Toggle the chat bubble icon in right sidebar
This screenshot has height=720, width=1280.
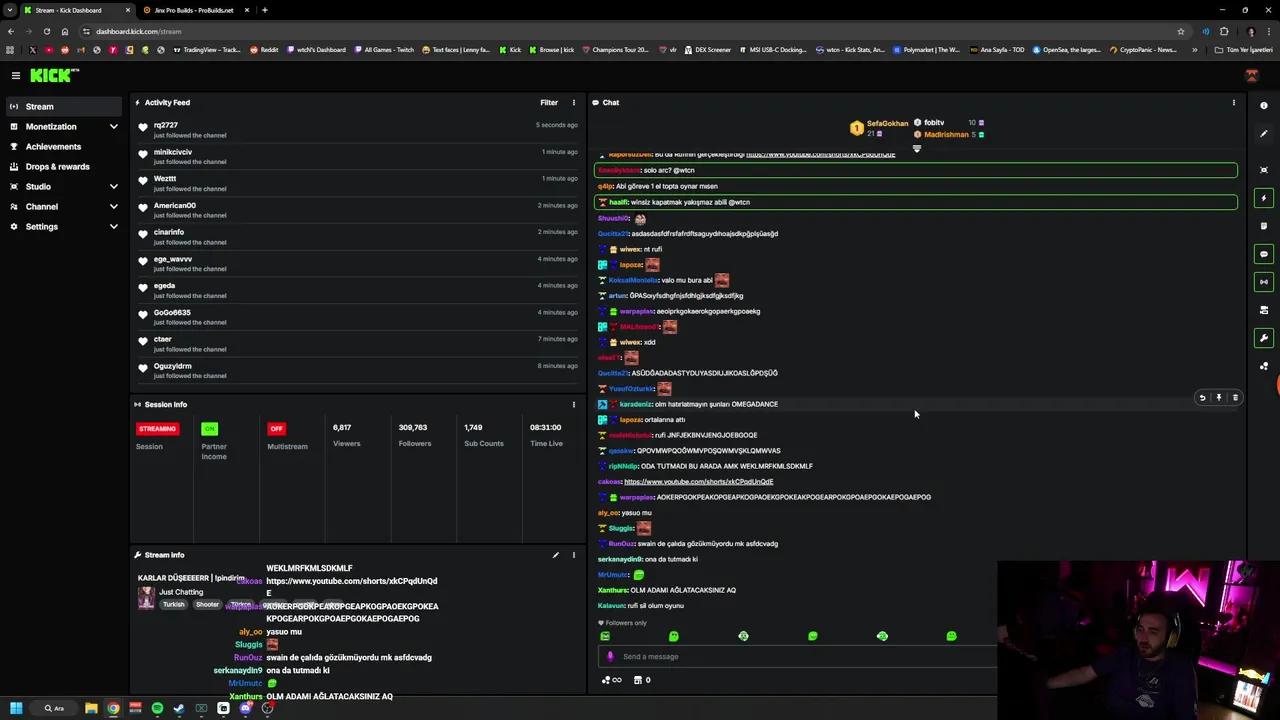(1264, 254)
